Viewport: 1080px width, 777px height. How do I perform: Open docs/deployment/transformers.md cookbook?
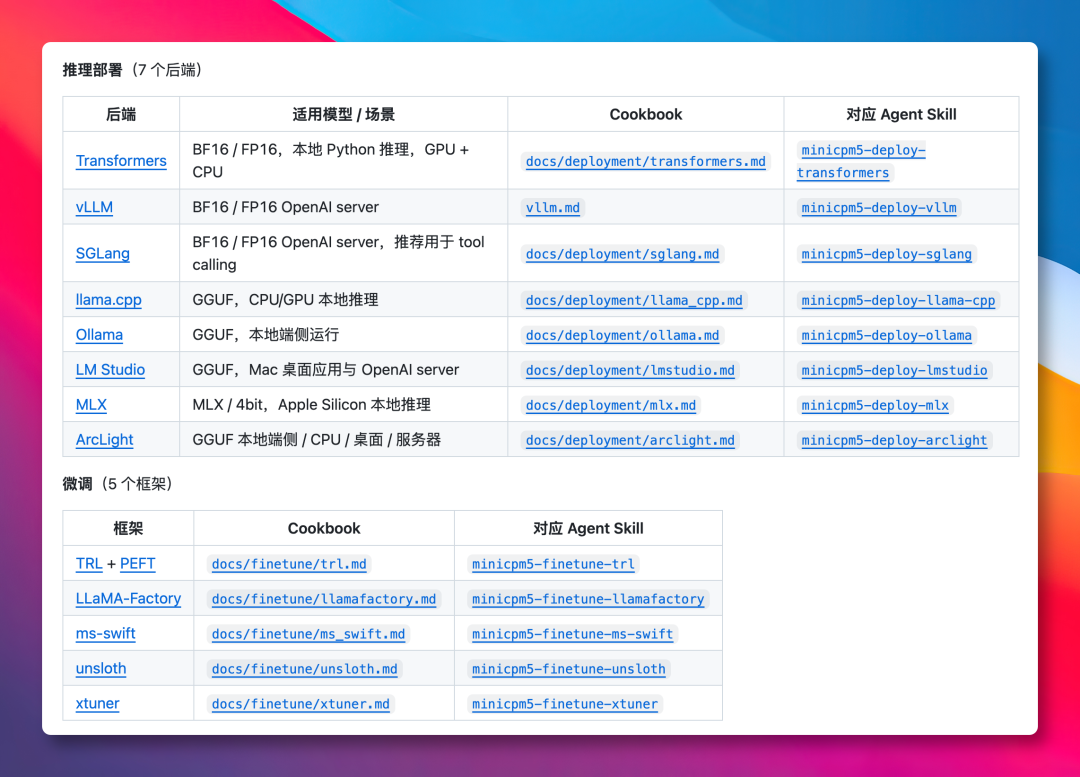645,161
